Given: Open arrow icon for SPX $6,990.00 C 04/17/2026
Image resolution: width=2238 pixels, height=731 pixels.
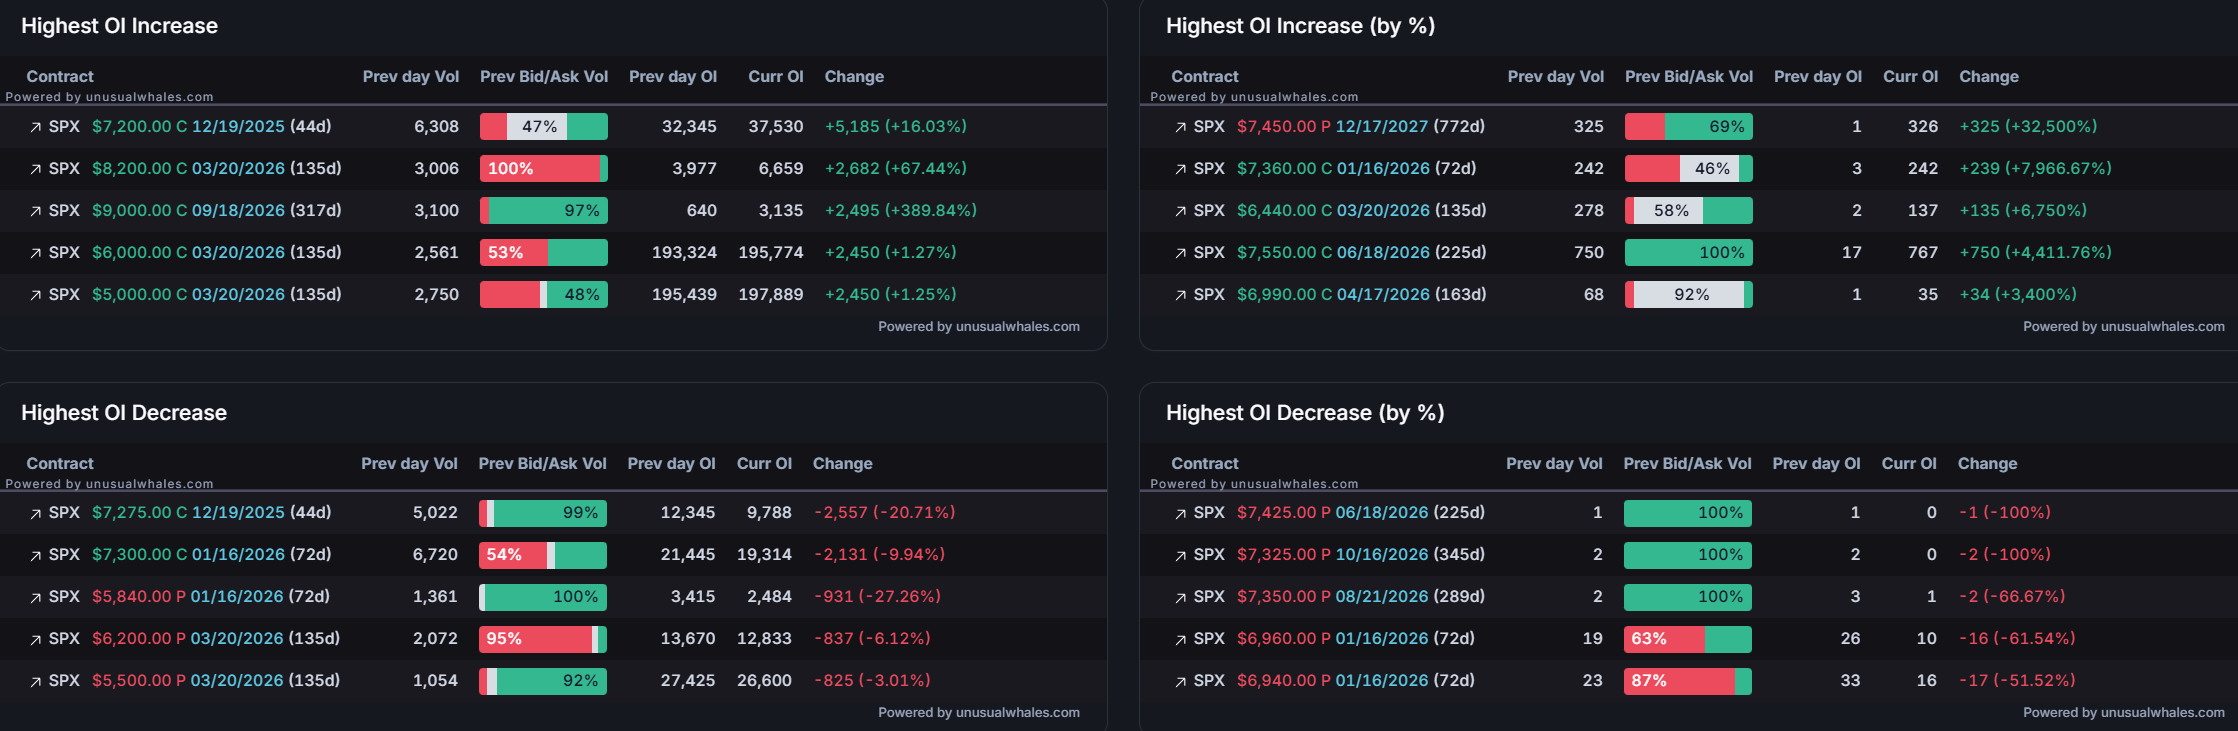Looking at the screenshot, I should [1180, 295].
